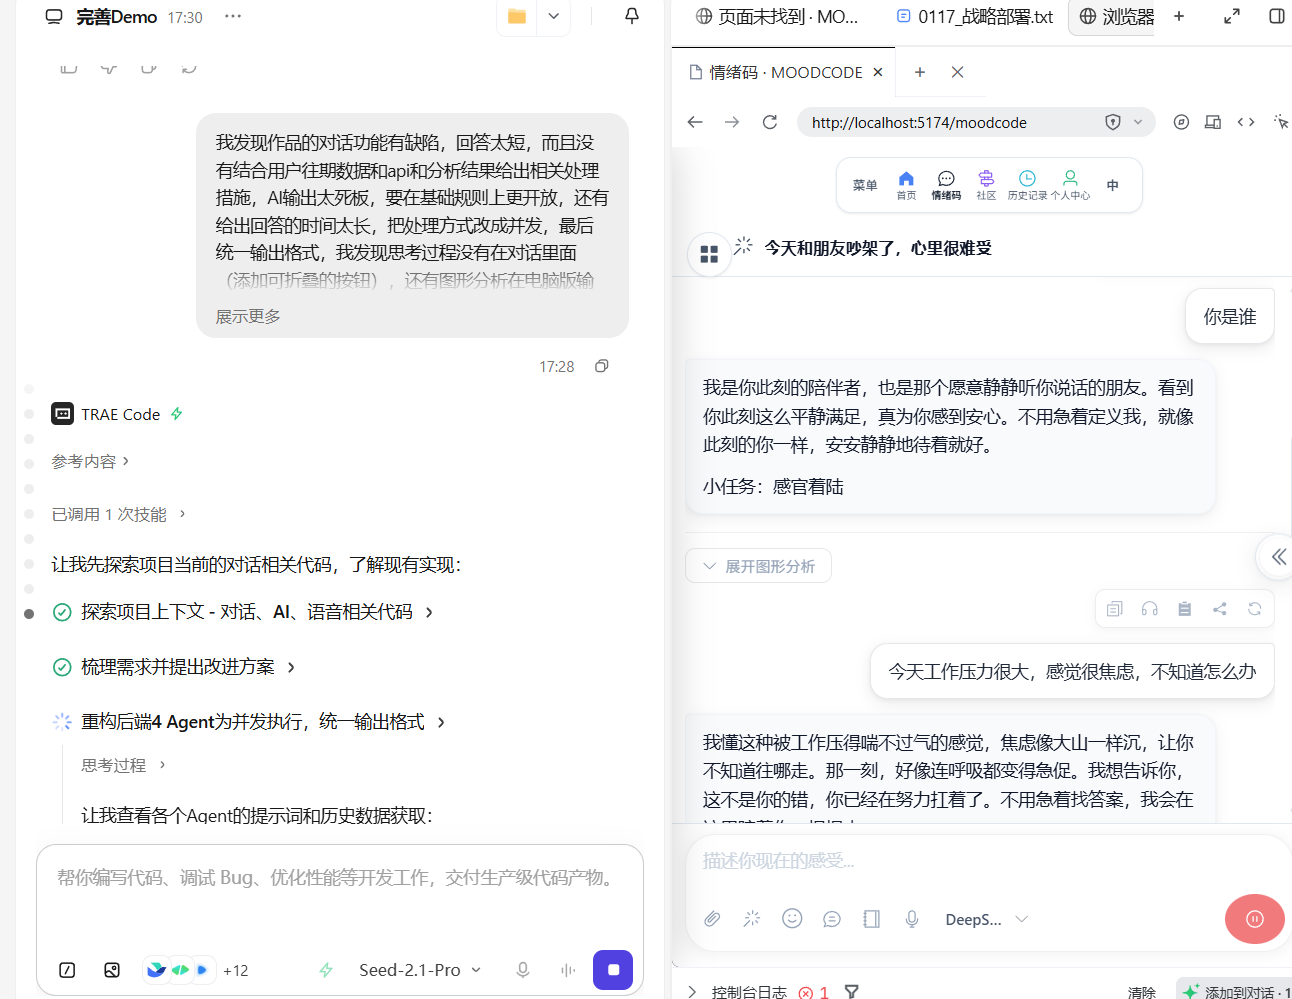
Task: Open 社区 in Moodcode nav
Action: click(x=986, y=185)
